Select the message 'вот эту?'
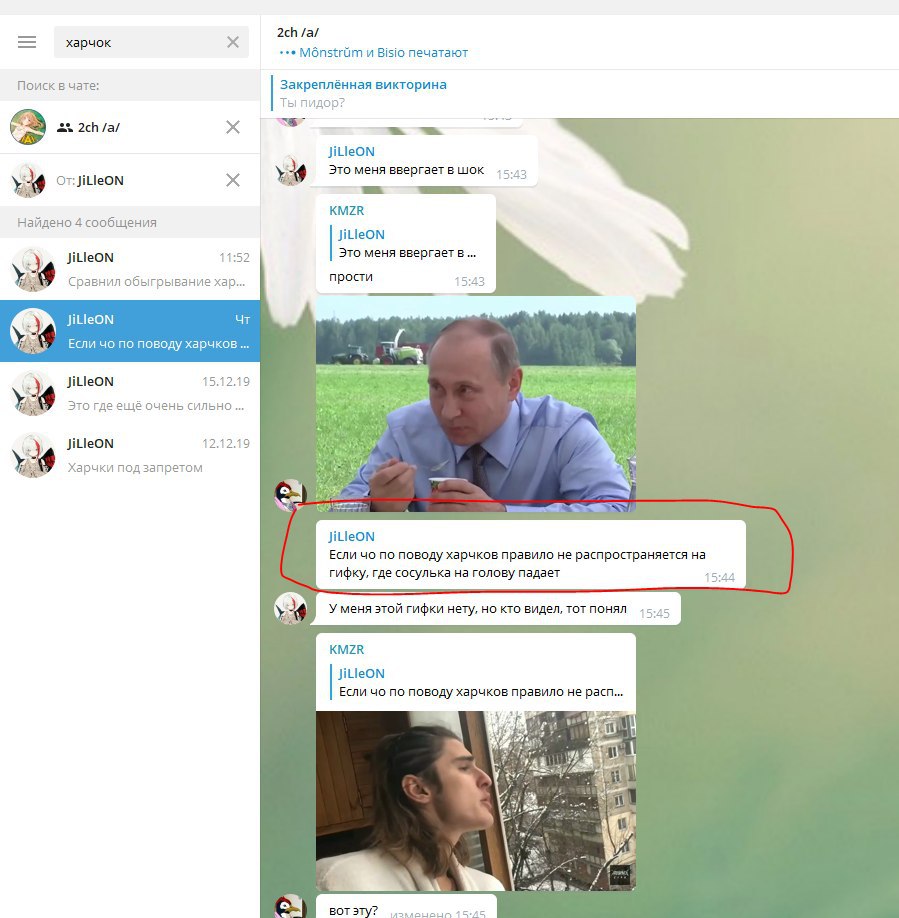 406,907
